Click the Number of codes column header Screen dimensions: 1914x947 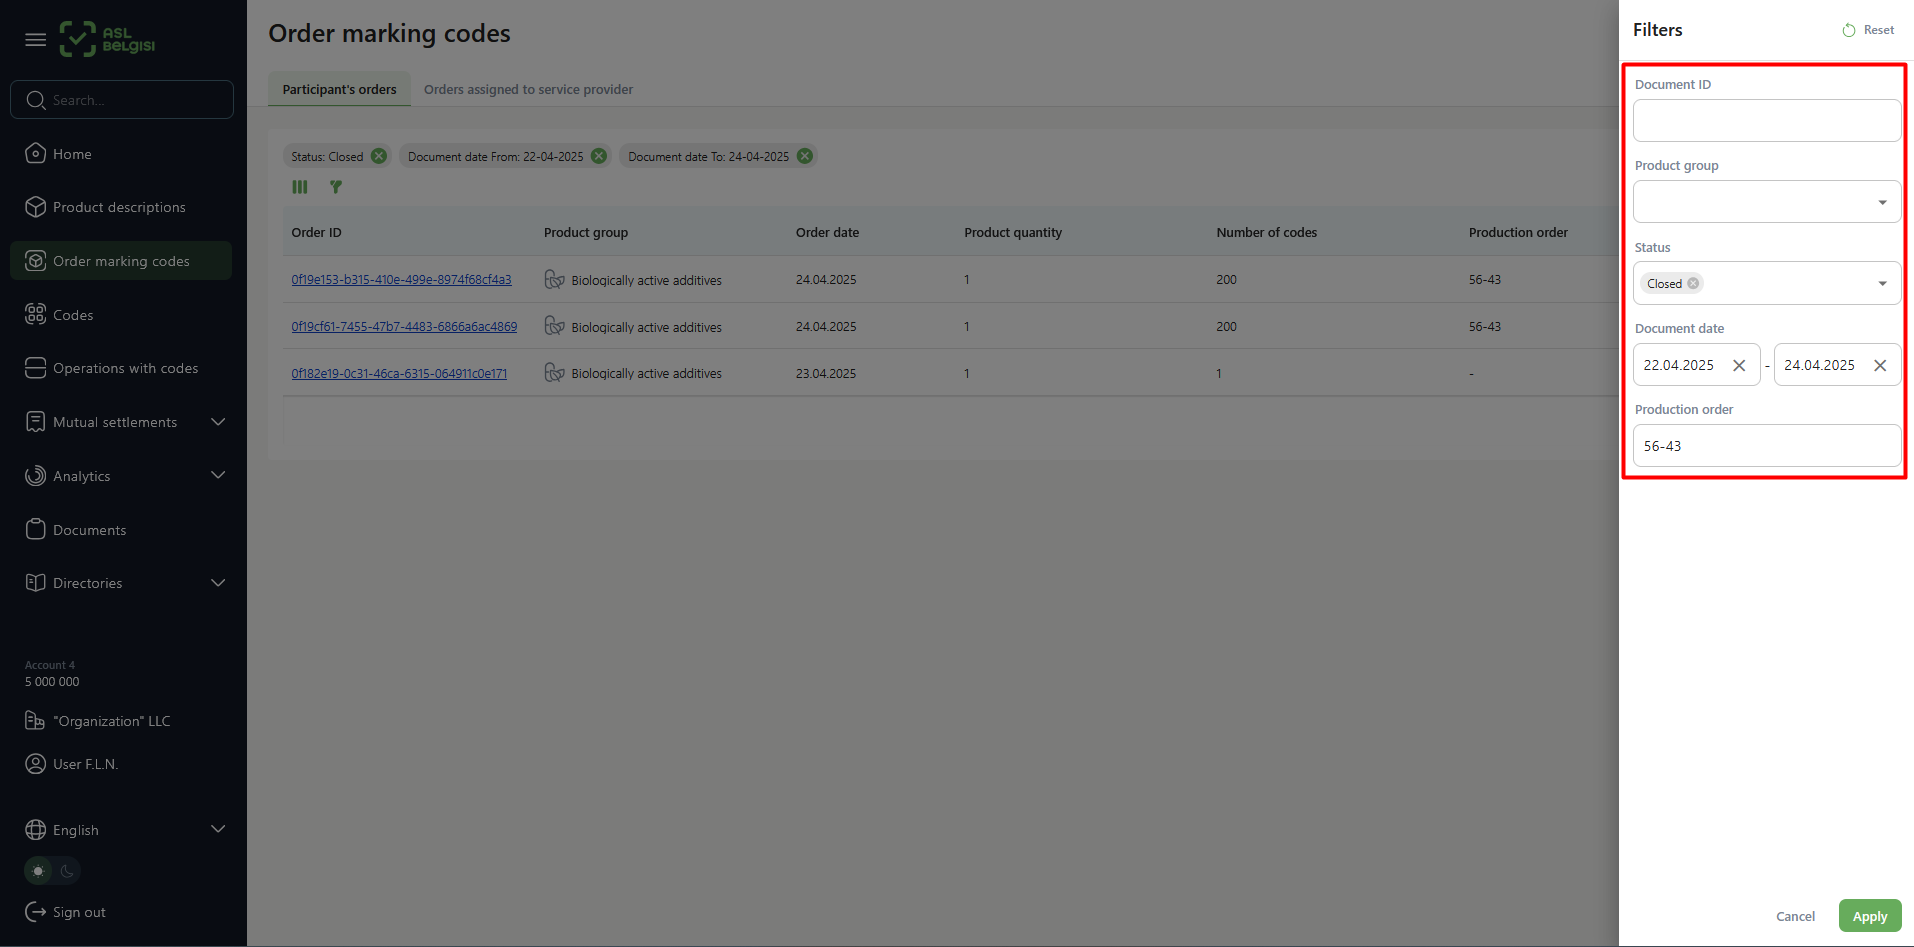(x=1266, y=232)
